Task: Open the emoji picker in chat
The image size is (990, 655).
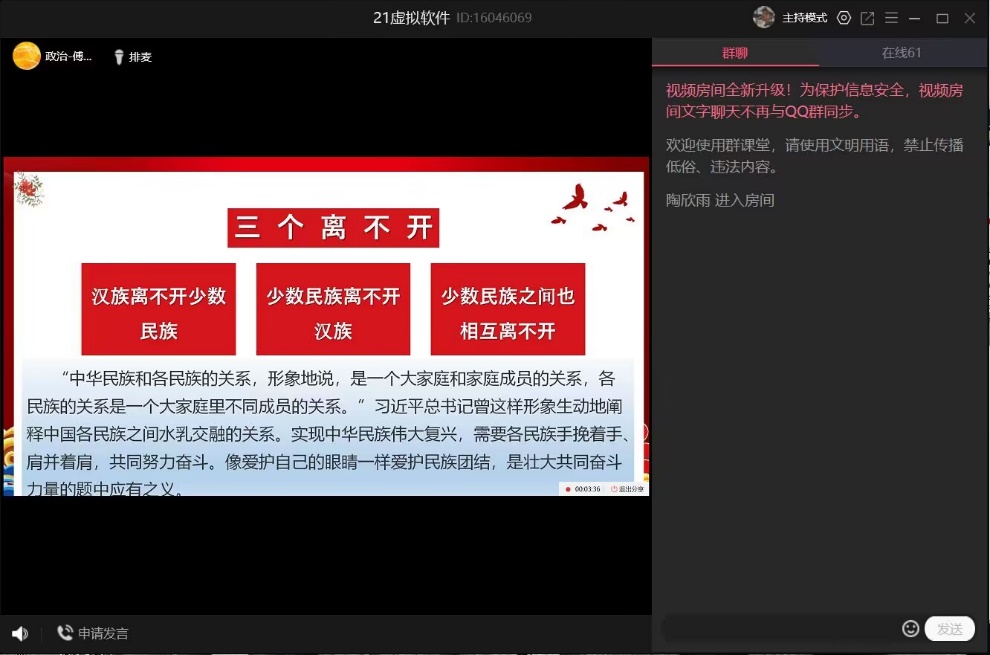Action: [910, 628]
